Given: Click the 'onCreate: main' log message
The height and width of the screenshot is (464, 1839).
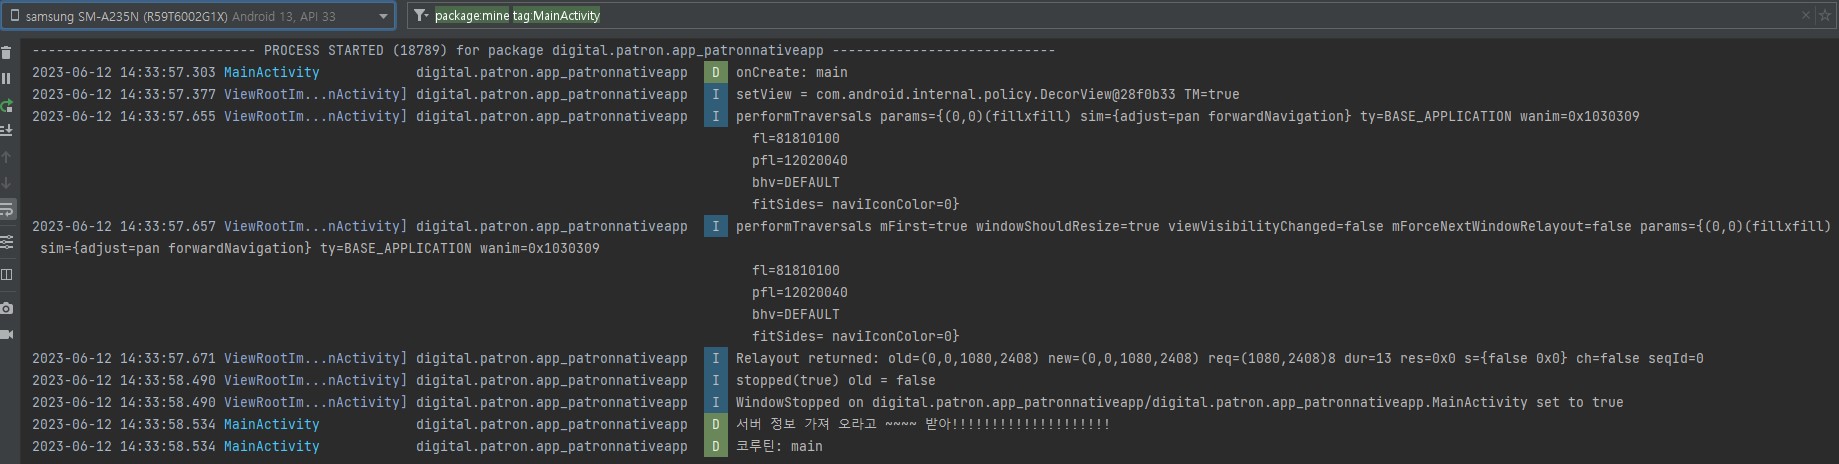Looking at the screenshot, I should pos(792,72).
